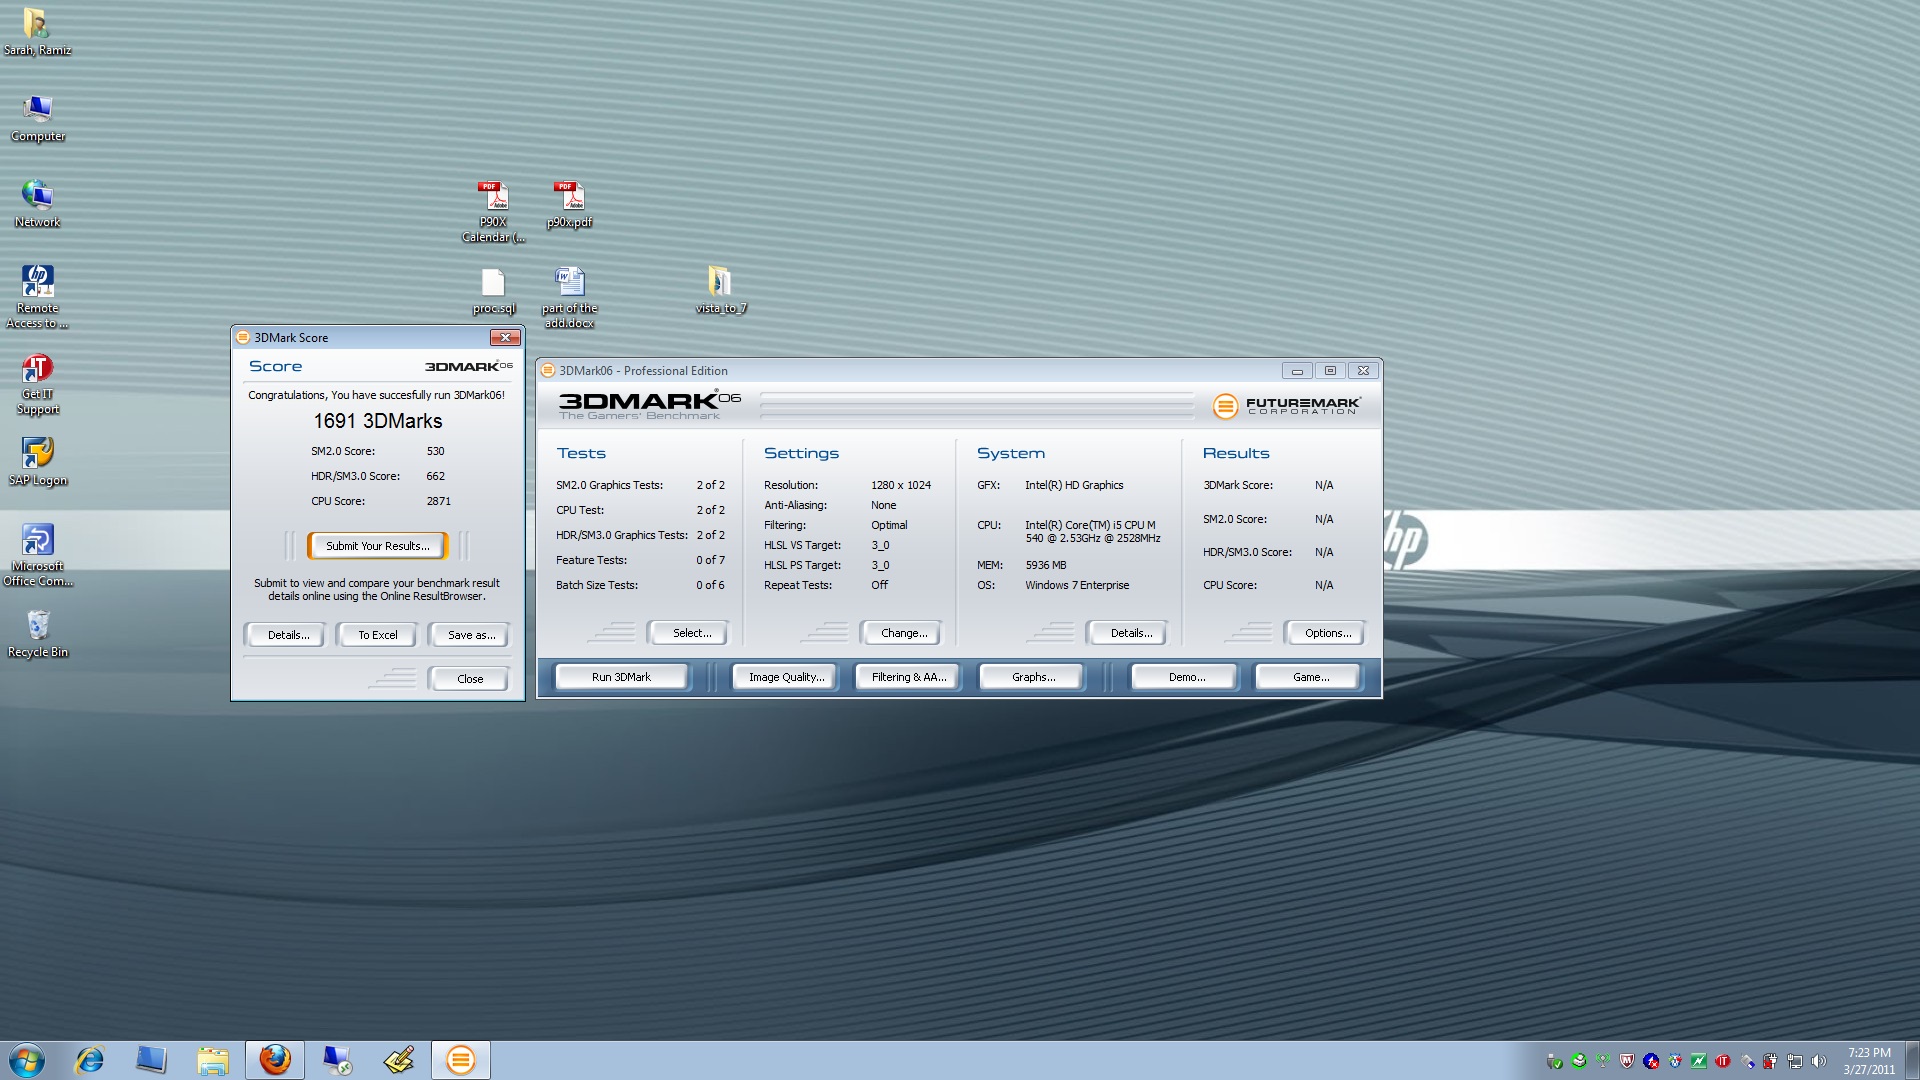
Task: Select the Recycle Bin icon
Action: click(37, 634)
